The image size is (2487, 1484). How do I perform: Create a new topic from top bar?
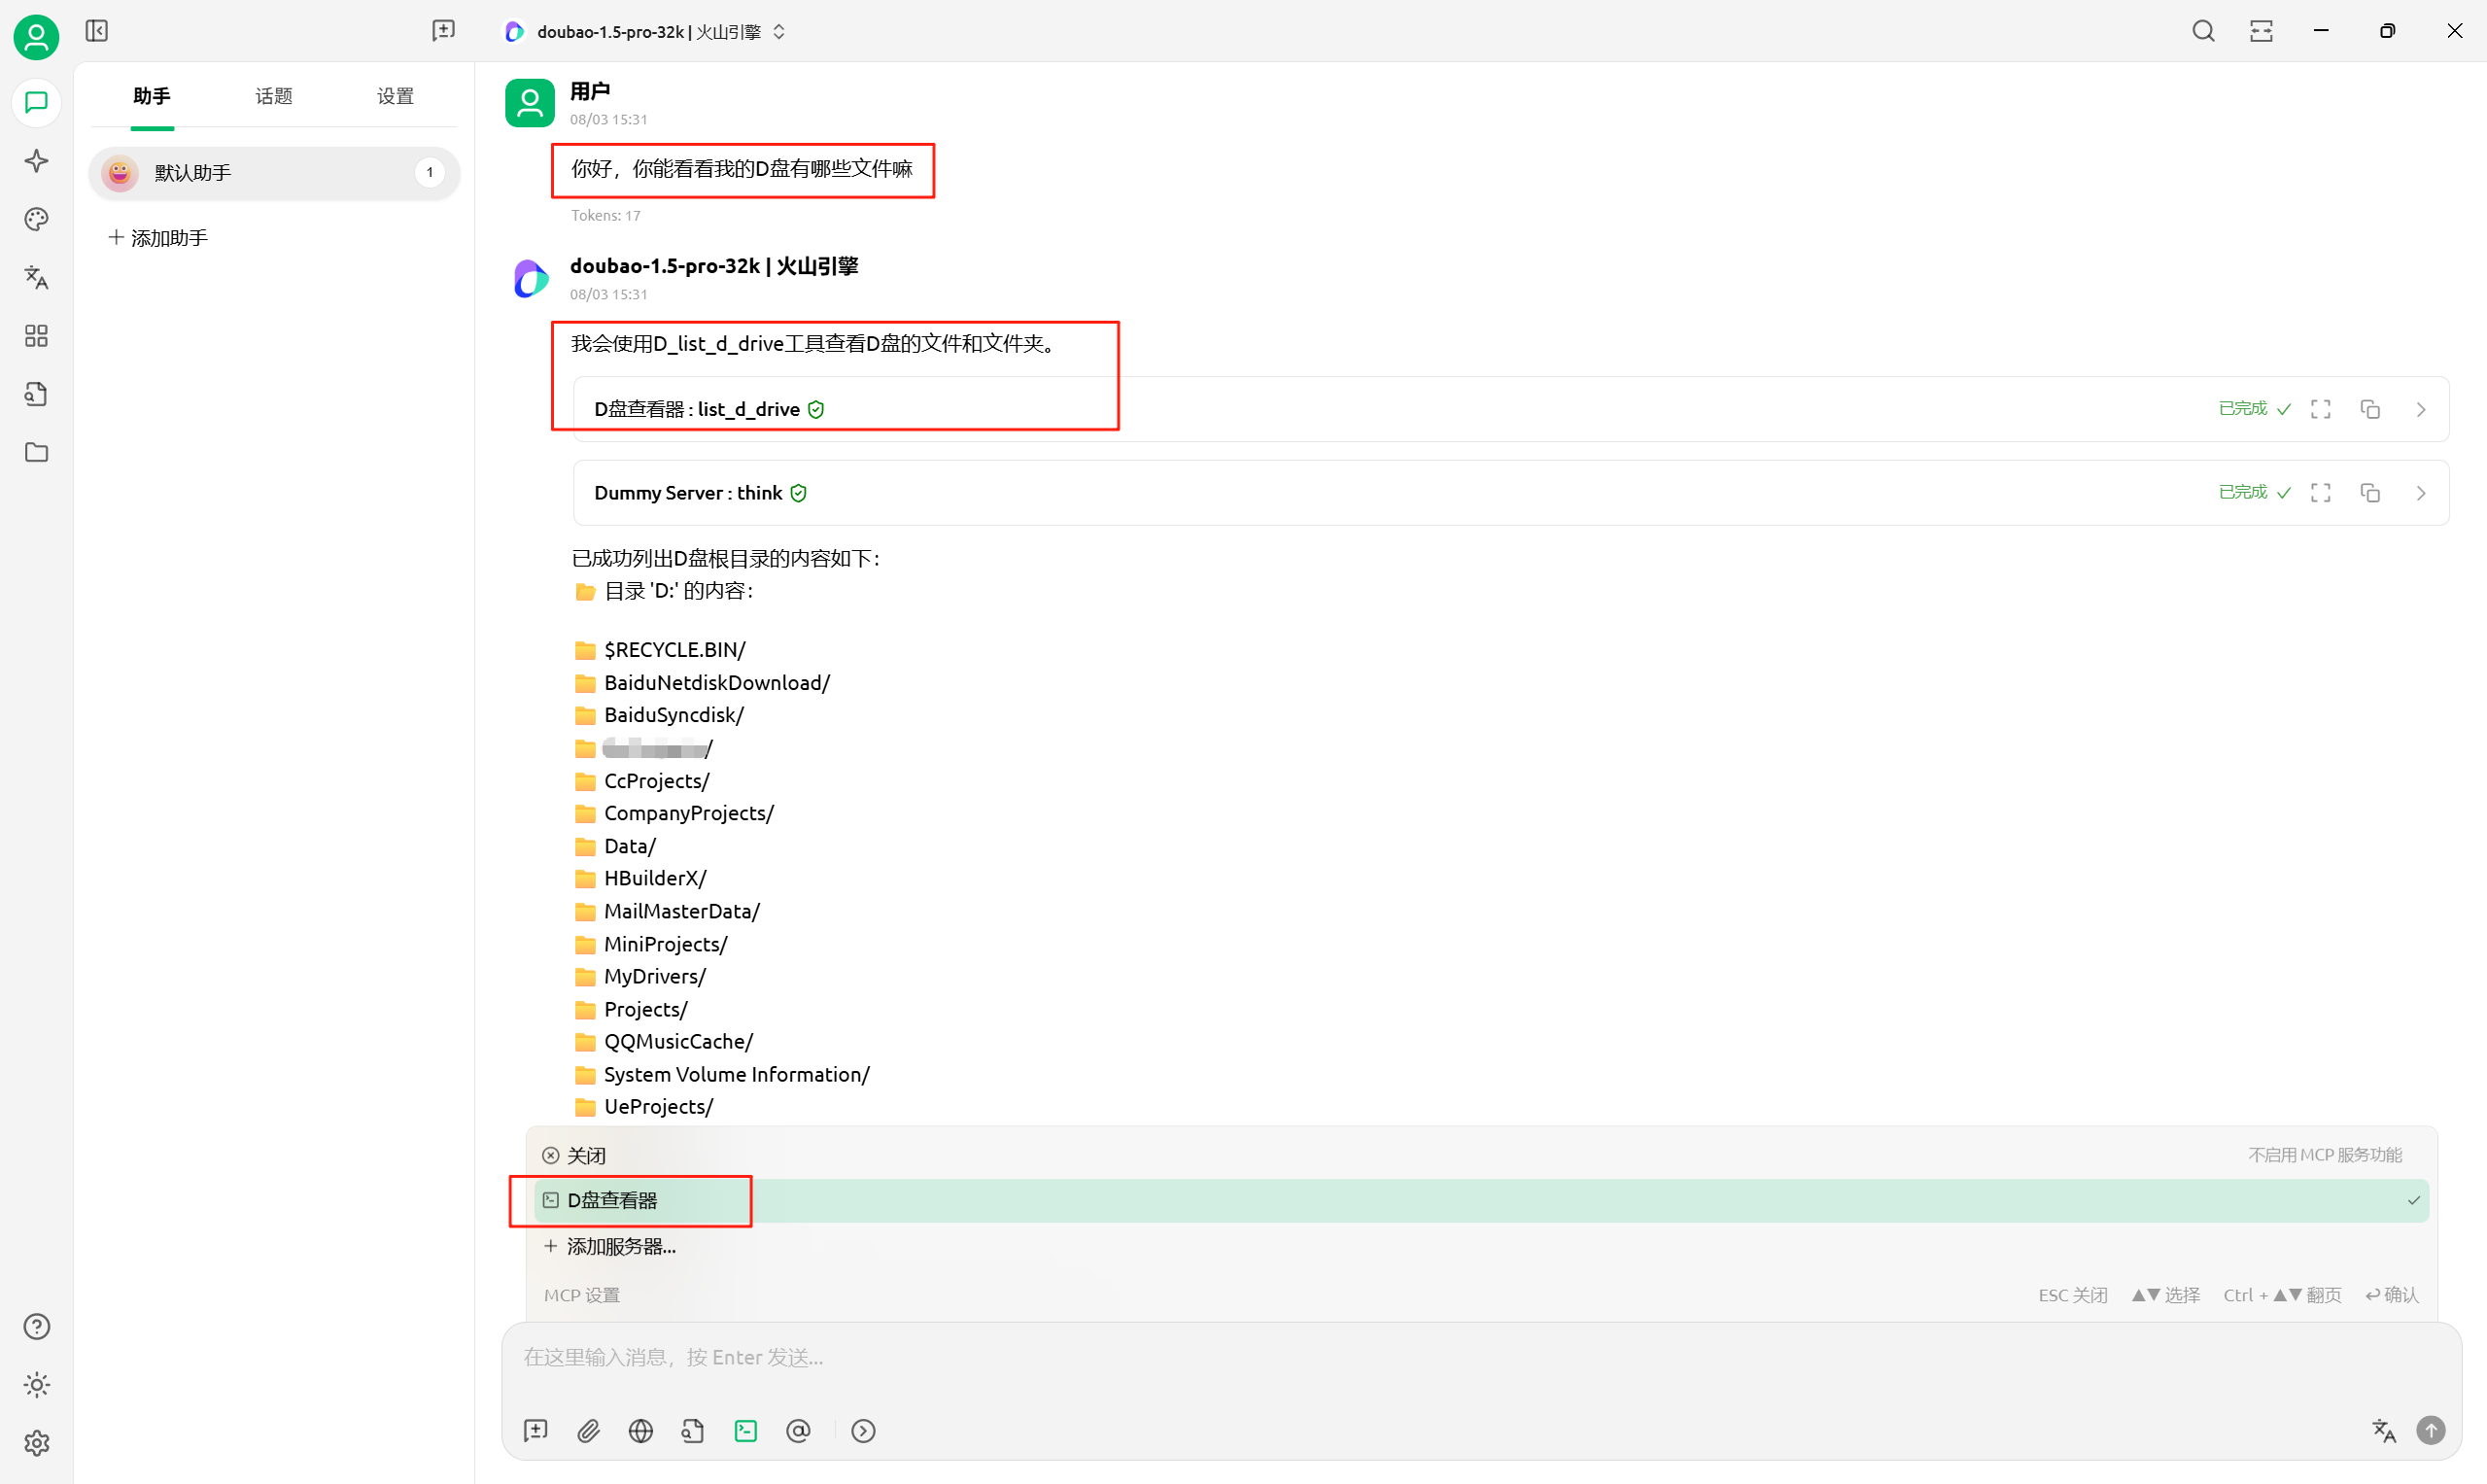pyautogui.click(x=443, y=31)
